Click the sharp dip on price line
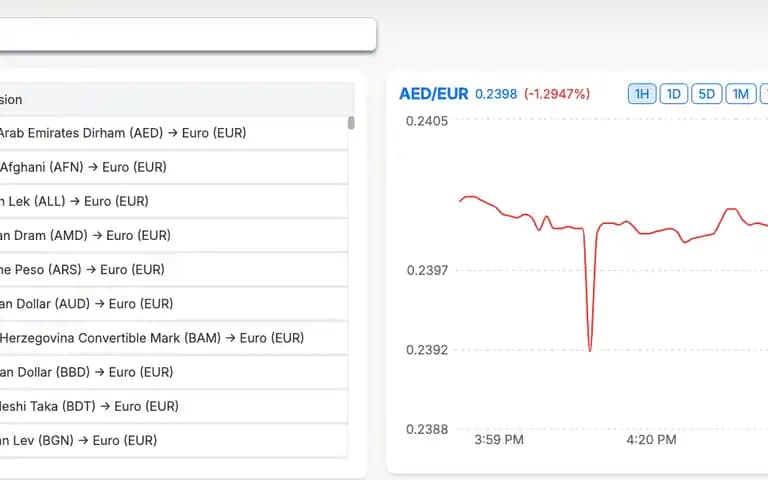768x480 pixels. coord(590,348)
